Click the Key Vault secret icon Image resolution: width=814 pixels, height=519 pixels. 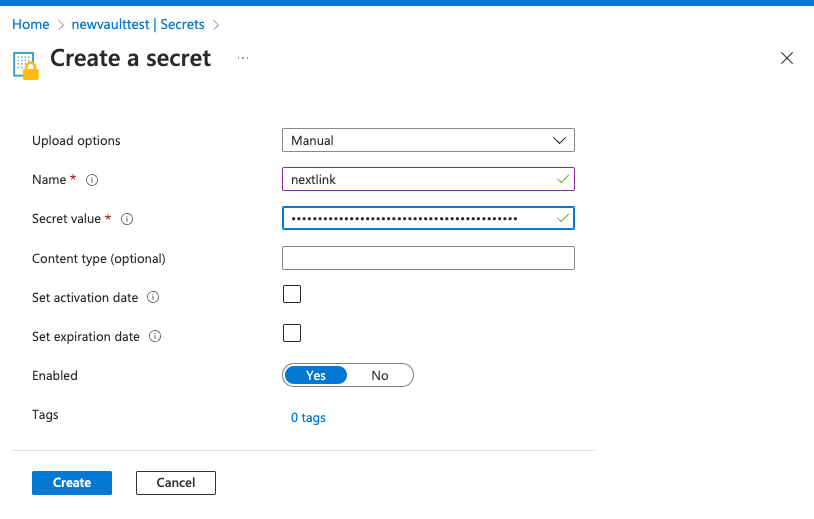(x=25, y=64)
